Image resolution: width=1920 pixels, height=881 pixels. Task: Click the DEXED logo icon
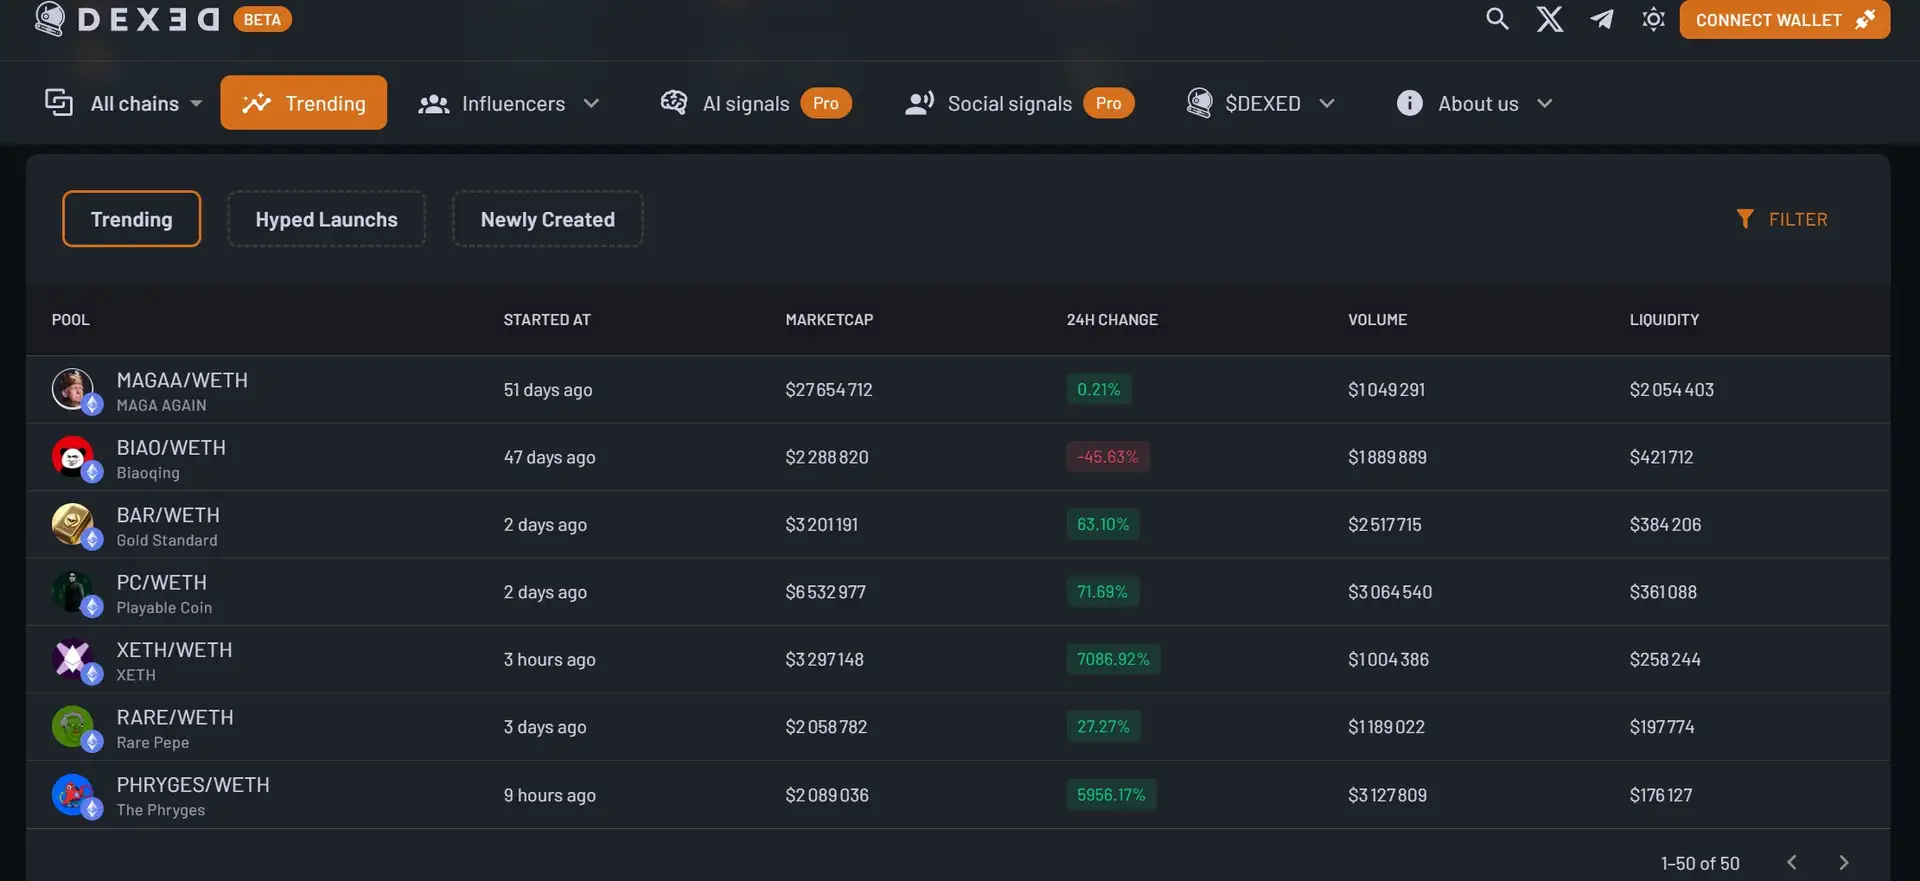tap(50, 19)
